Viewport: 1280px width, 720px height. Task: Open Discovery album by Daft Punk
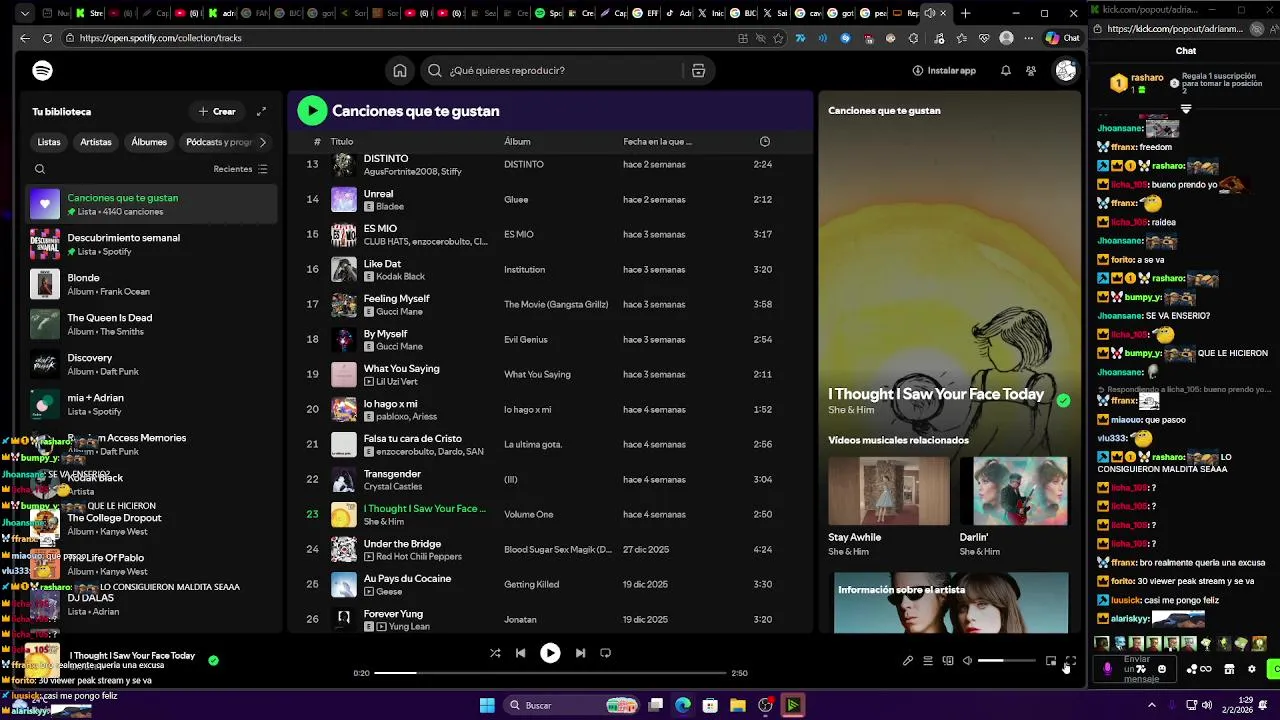coord(150,364)
